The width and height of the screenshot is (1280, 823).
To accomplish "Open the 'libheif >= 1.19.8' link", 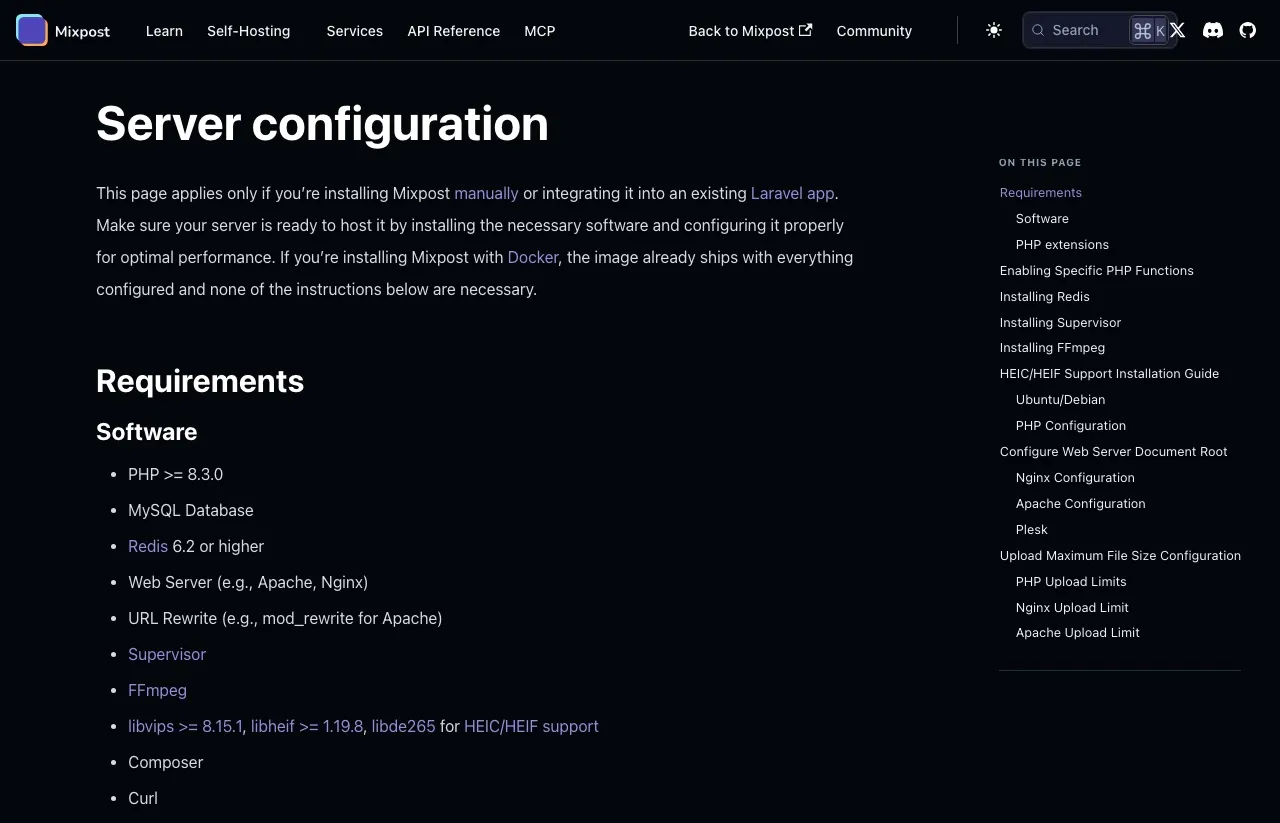I will pos(307,726).
